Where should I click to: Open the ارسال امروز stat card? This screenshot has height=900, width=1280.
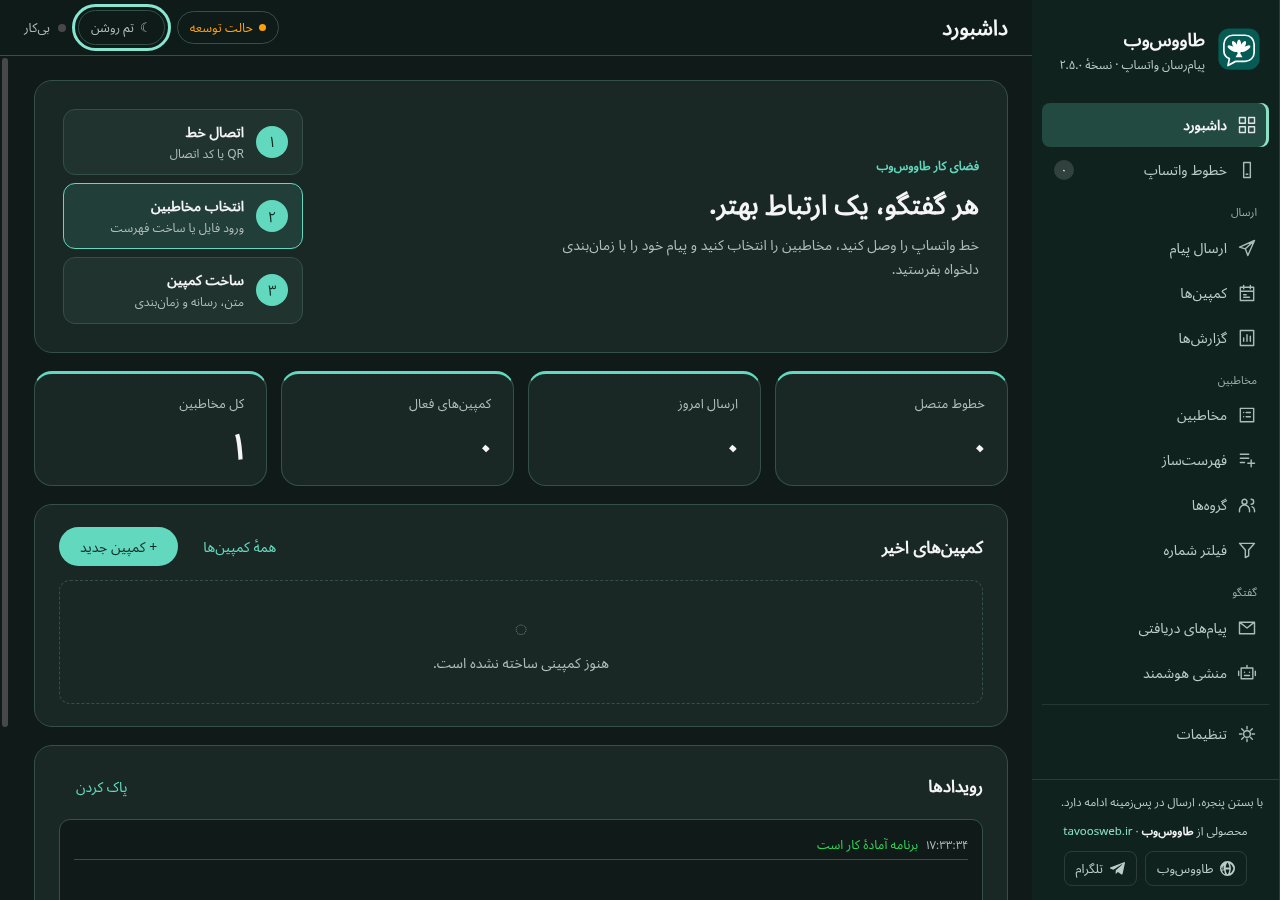644,428
